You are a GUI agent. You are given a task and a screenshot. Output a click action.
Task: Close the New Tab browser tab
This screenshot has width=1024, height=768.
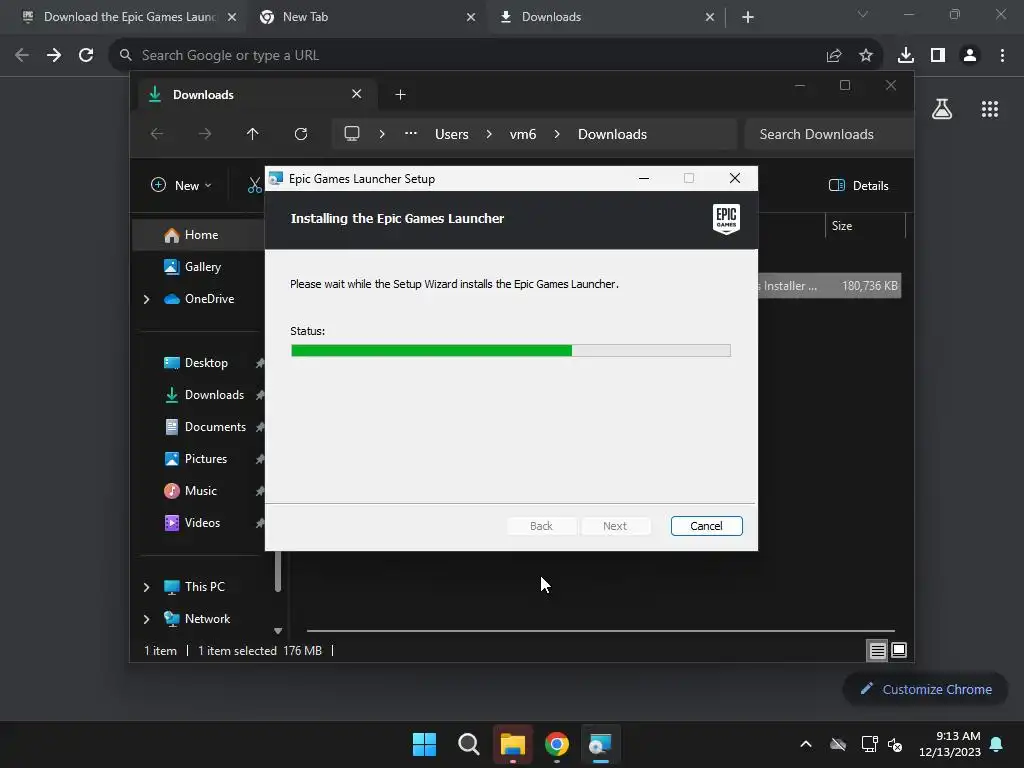point(471,17)
